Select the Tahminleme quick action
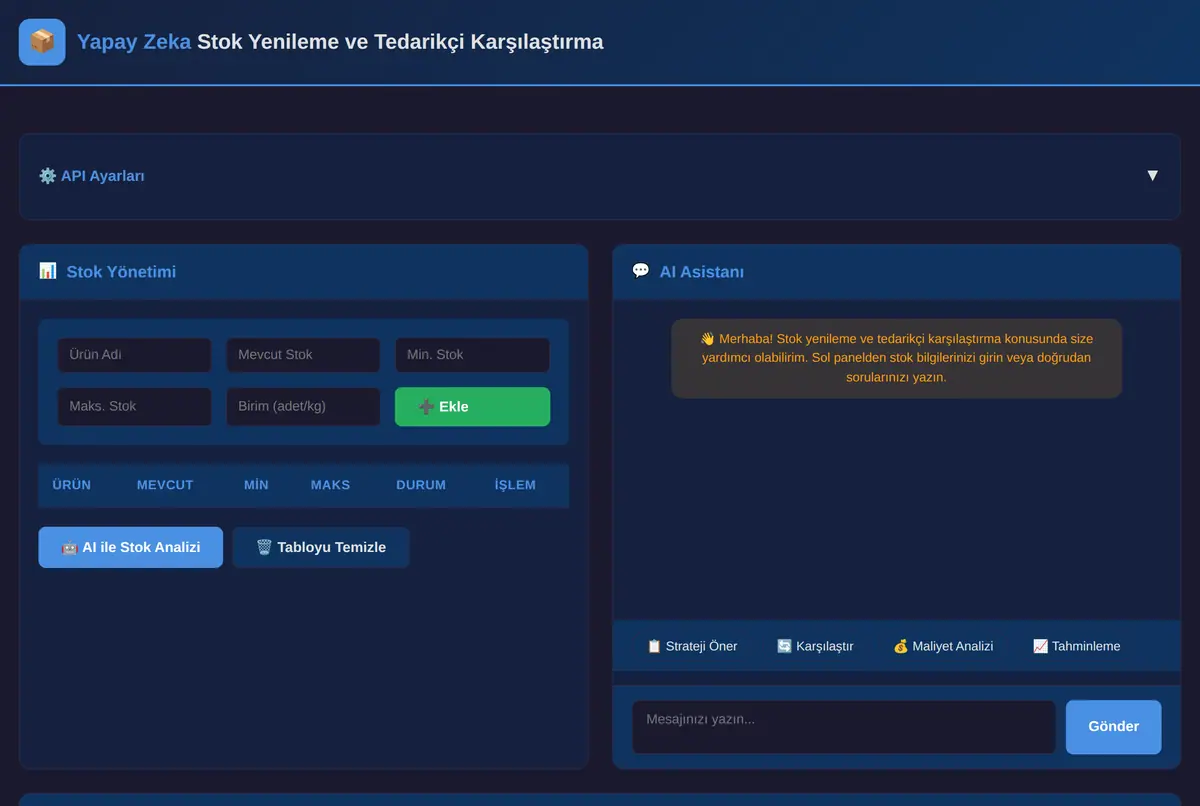1200x806 pixels. [1076, 646]
